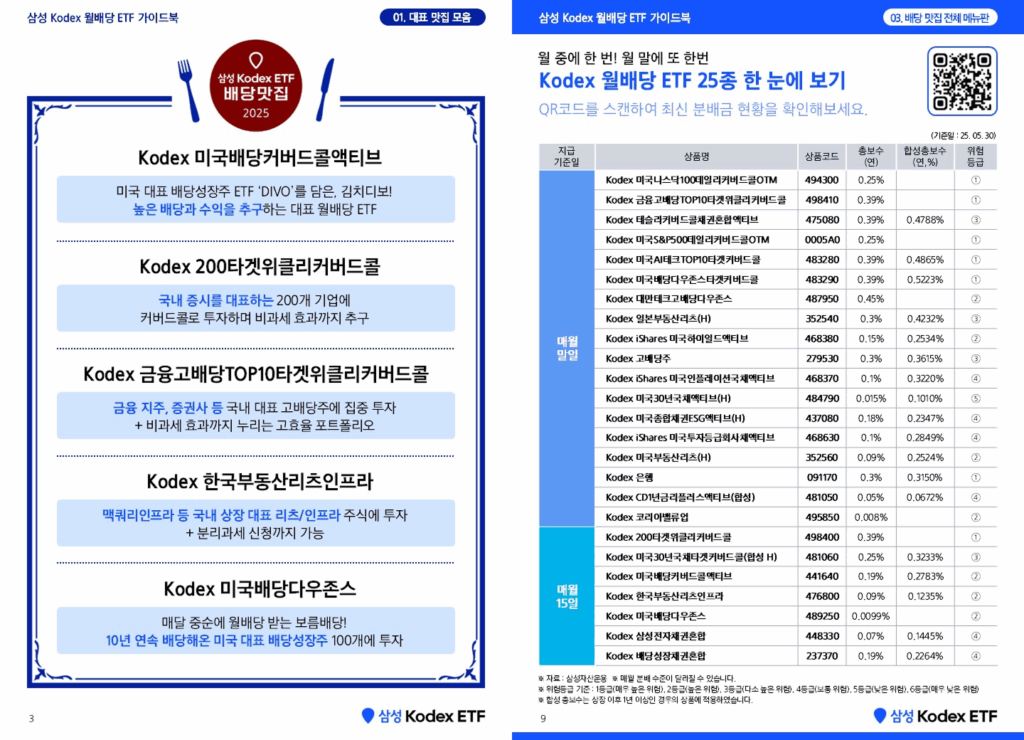Click the title Kodex 월배당 ETF 25종 한 눈에 보기

(692, 81)
